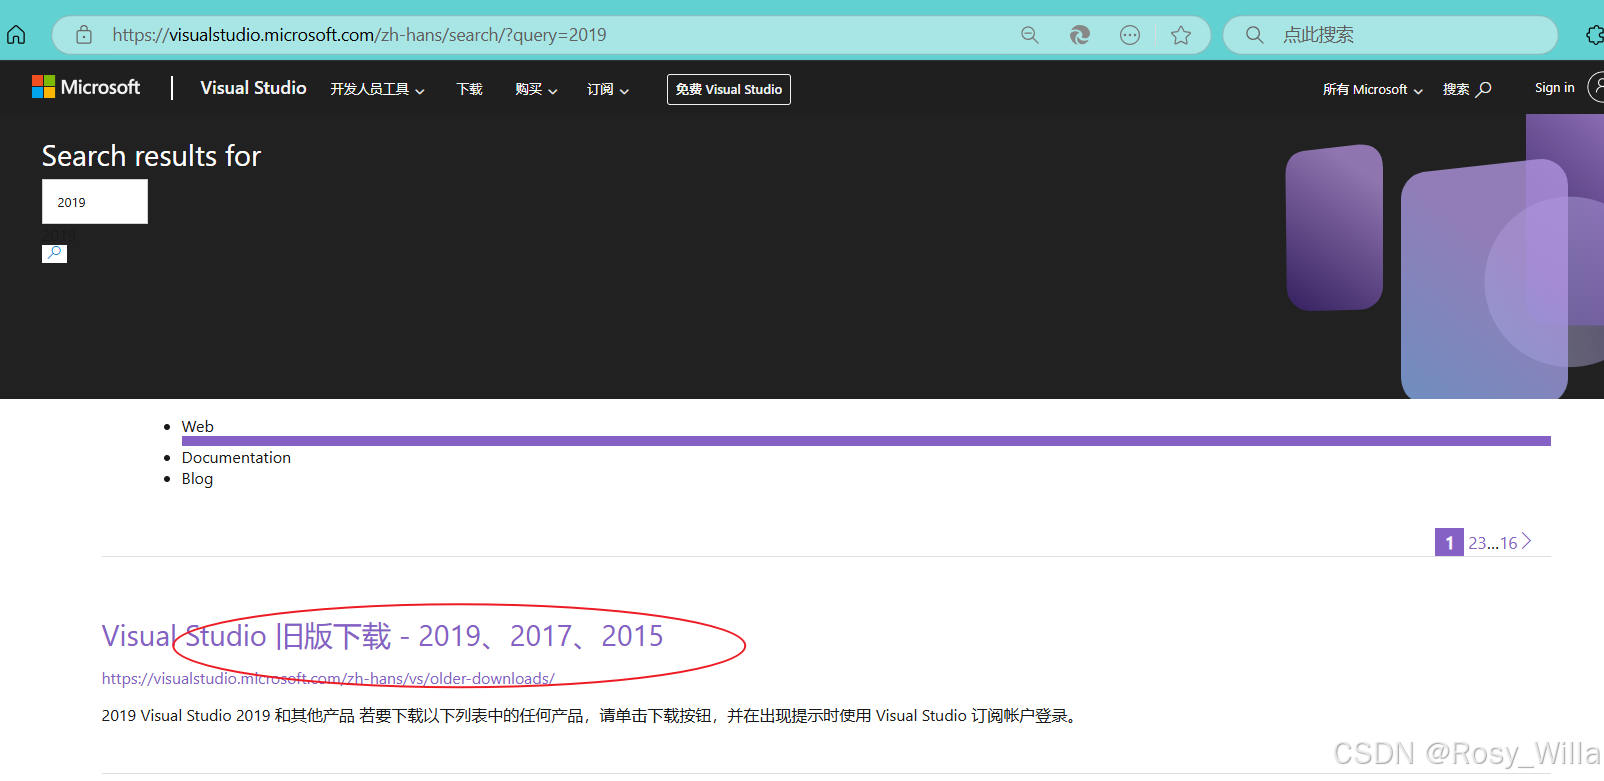
Task: Expand the 开发人员工具 dropdown menu
Action: [x=378, y=89]
